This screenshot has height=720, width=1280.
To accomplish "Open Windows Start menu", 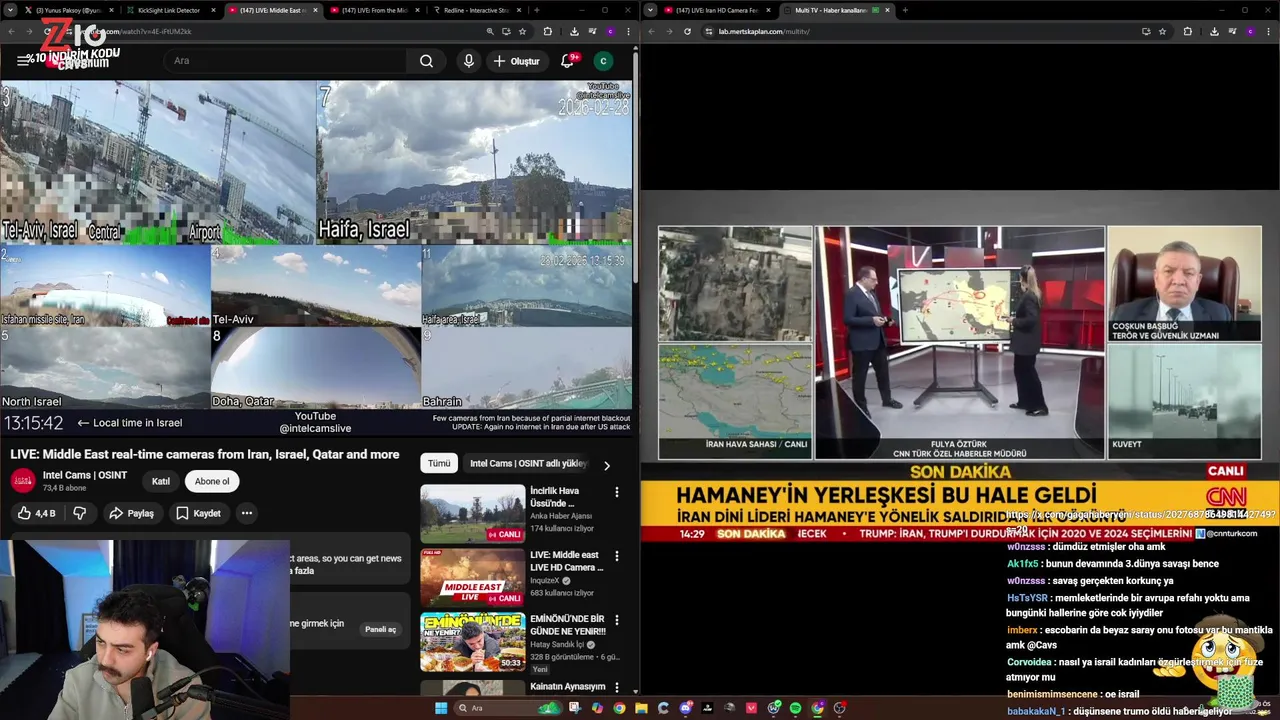I will pyautogui.click(x=441, y=708).
